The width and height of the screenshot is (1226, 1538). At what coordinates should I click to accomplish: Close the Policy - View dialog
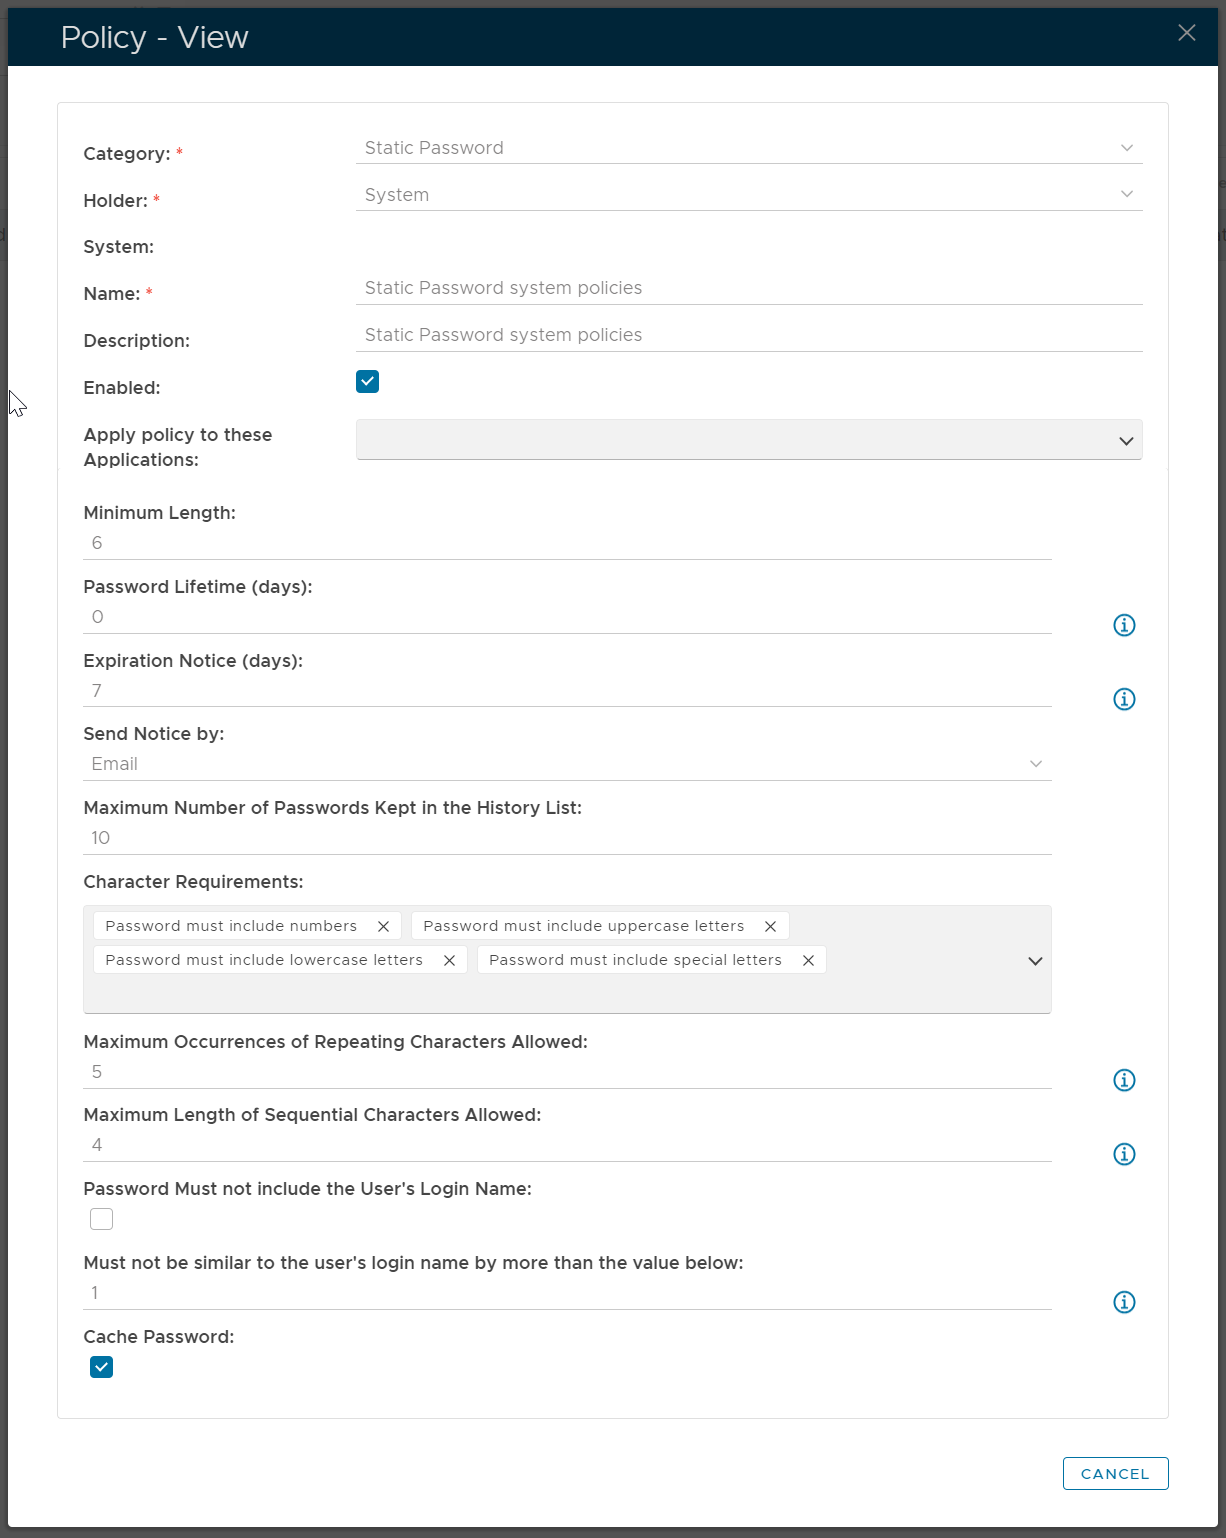1187,33
